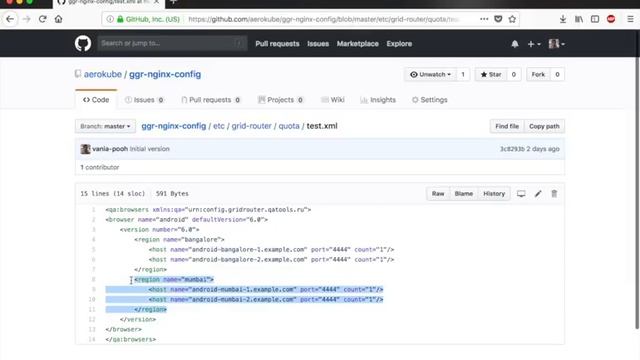Open the browser library icon
This screenshot has width=640, height=360.
pyautogui.click(x=579, y=19)
